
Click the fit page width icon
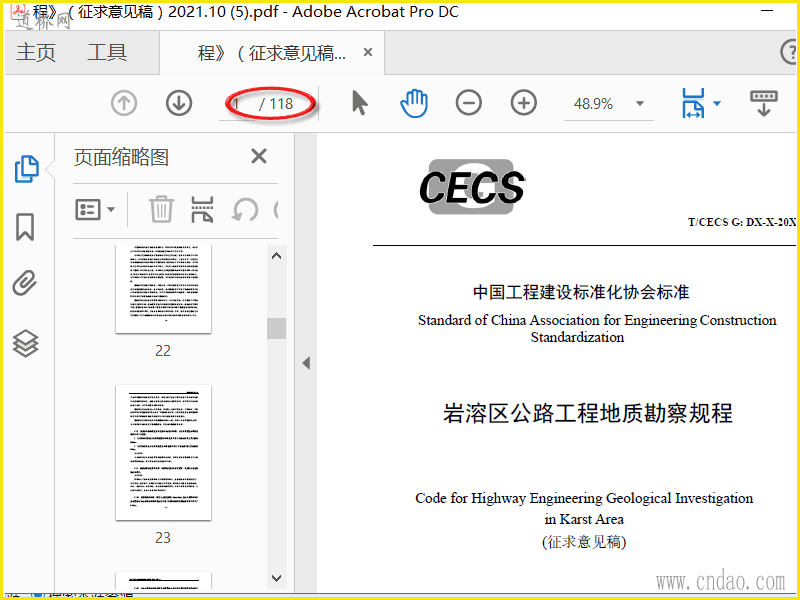pyautogui.click(x=693, y=103)
